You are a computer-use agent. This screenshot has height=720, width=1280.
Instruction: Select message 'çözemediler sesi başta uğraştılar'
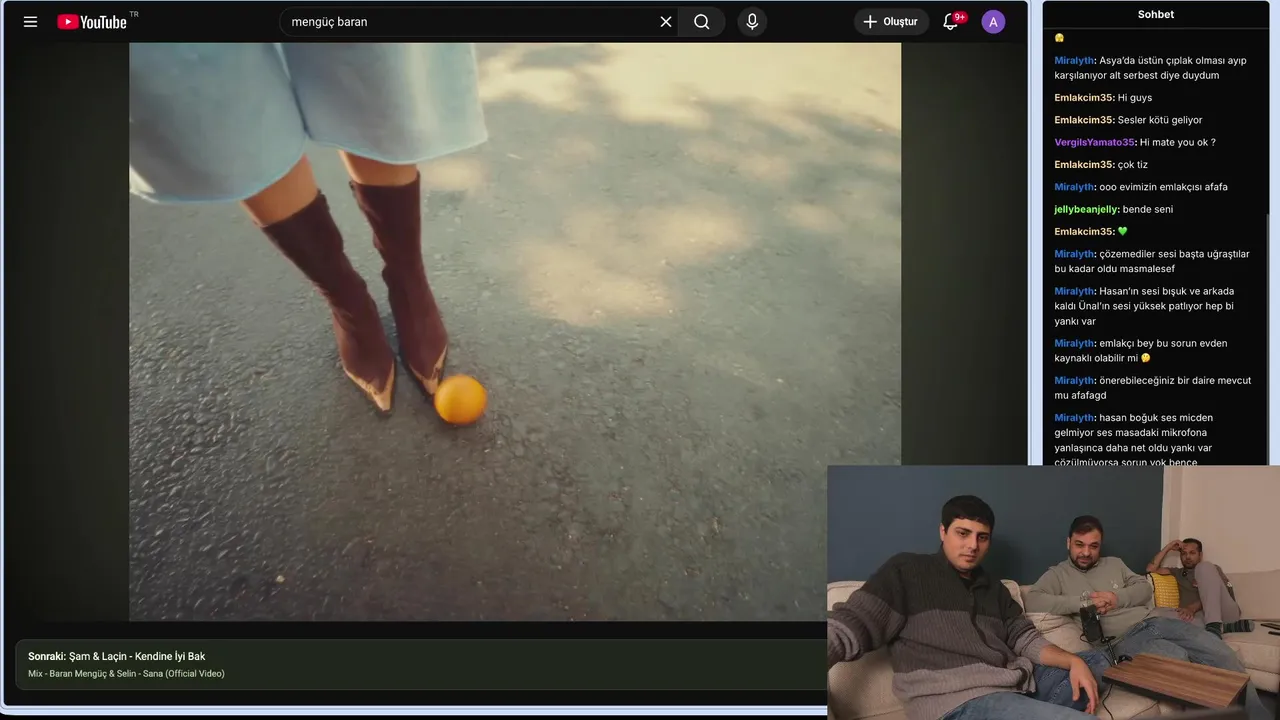click(x=1152, y=261)
